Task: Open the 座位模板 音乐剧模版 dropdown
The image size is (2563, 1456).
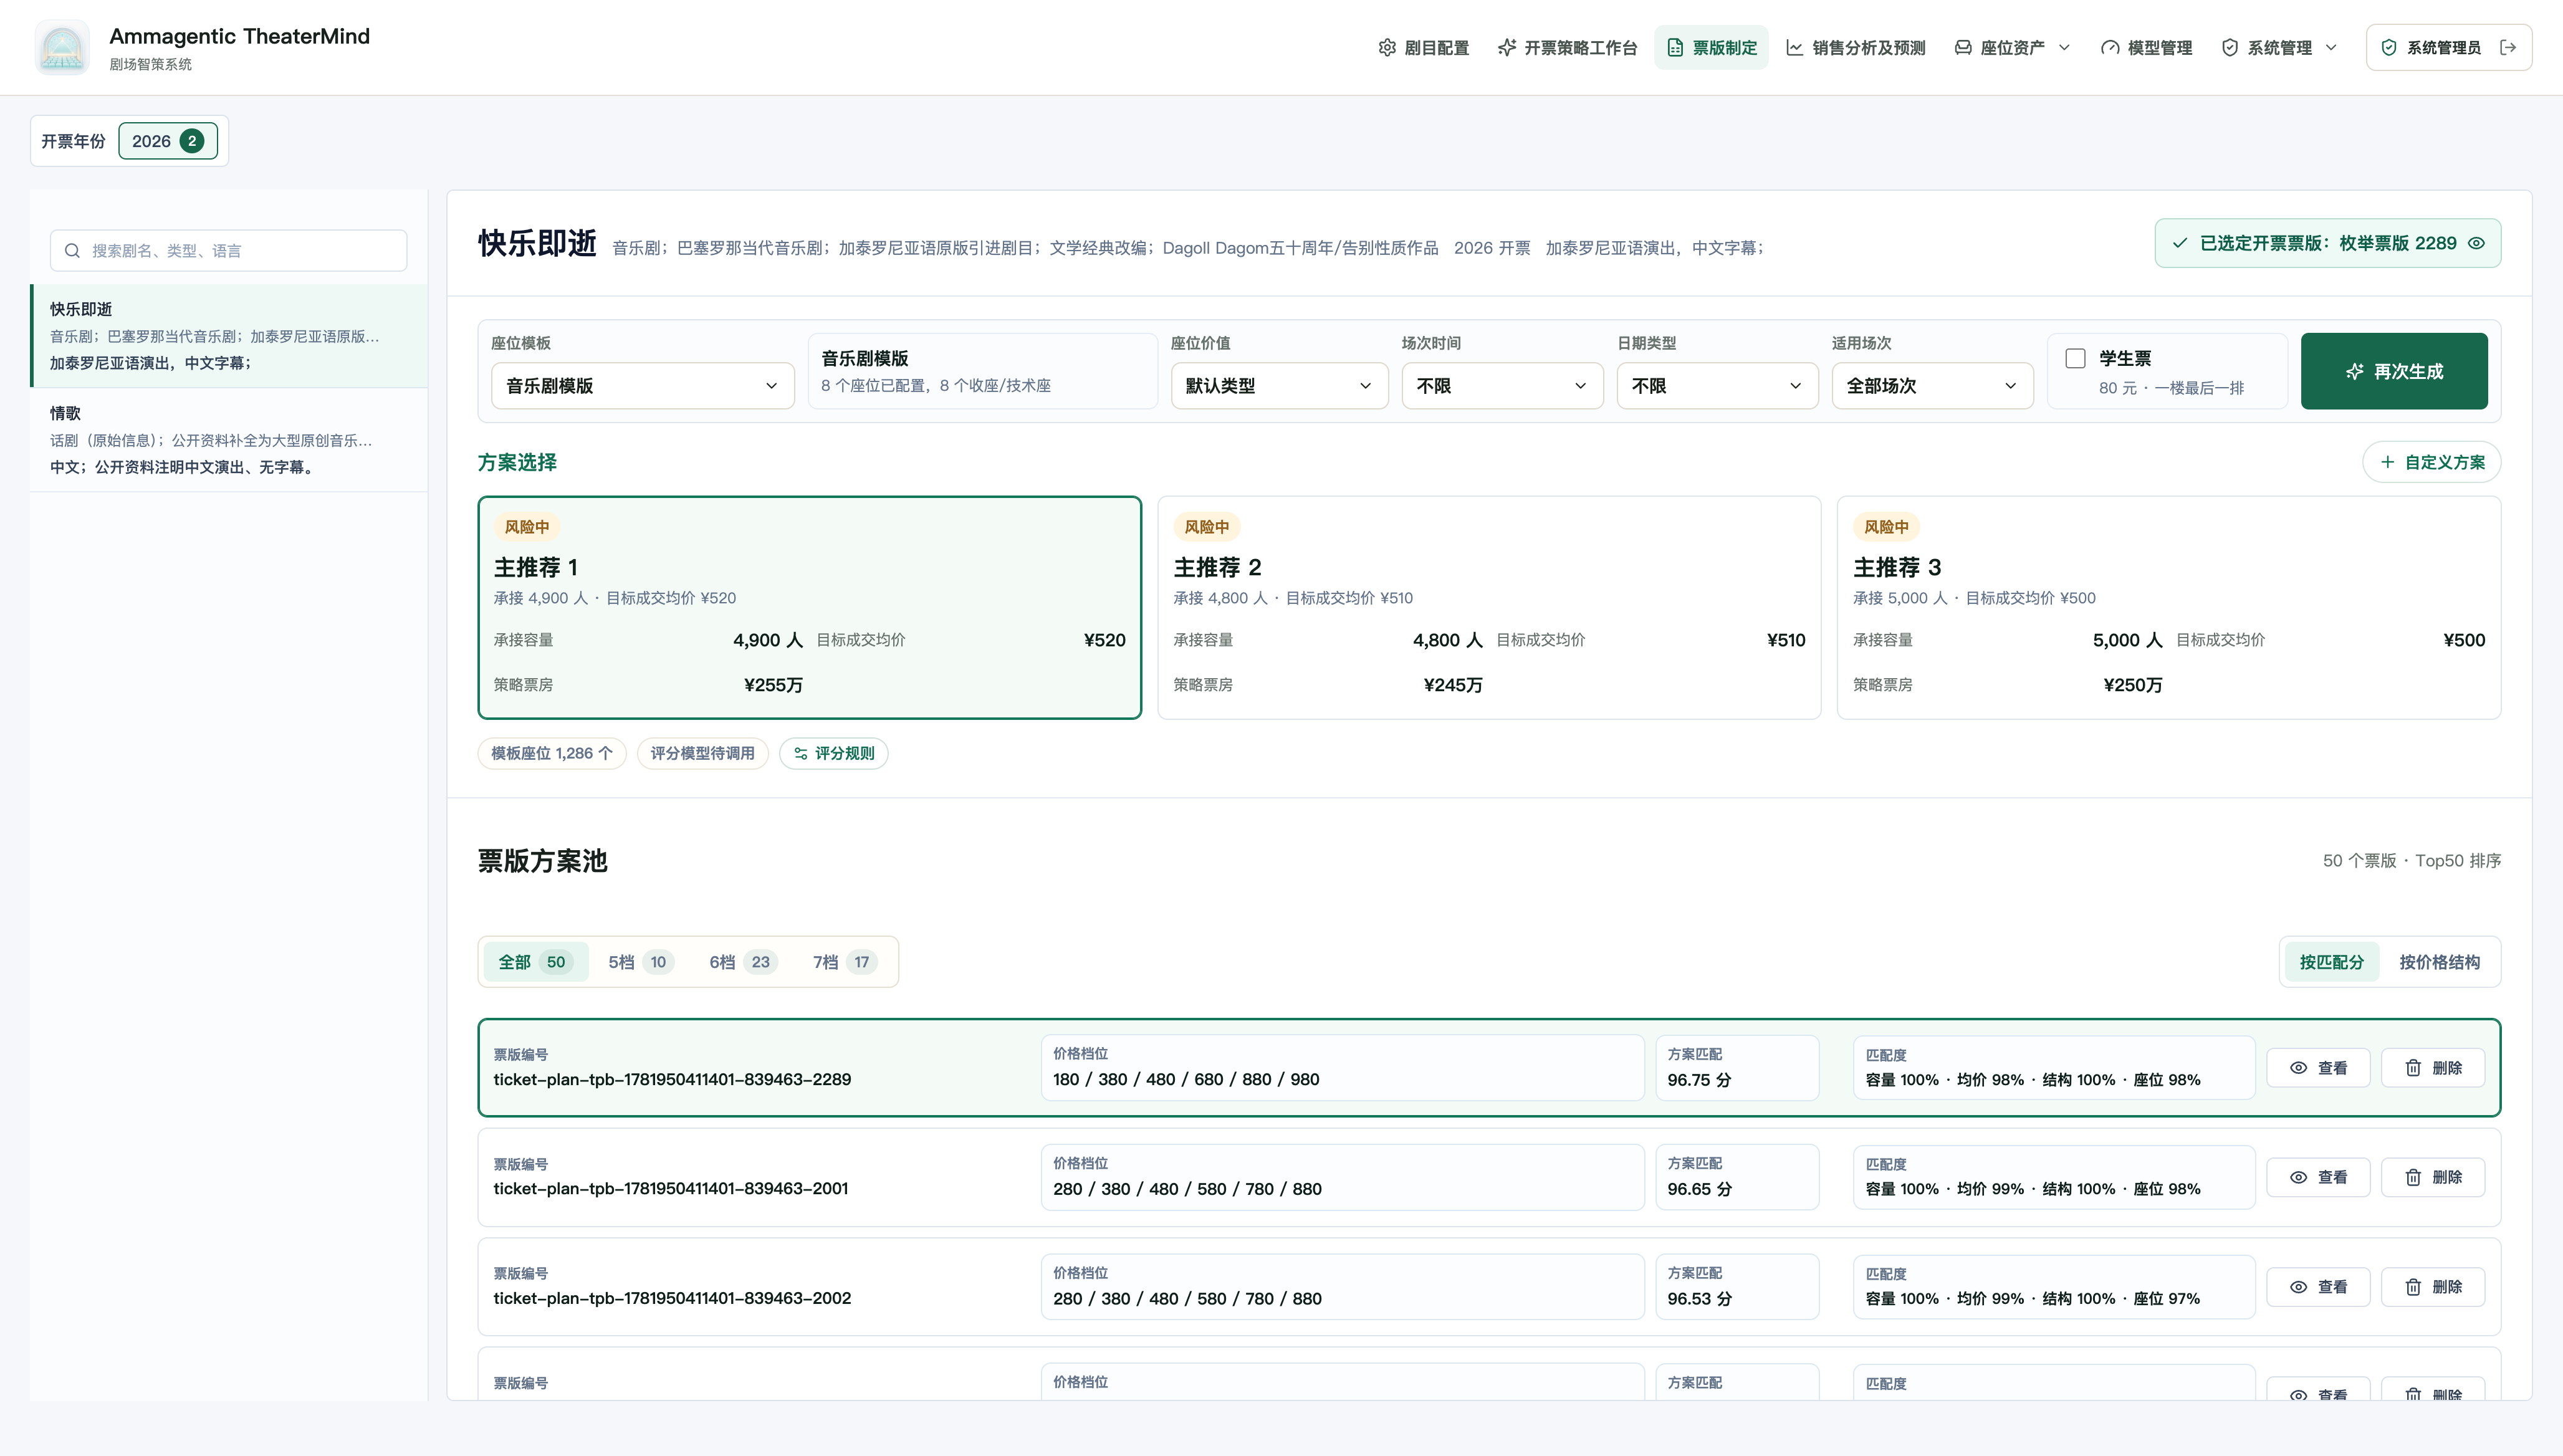Action: 642,386
